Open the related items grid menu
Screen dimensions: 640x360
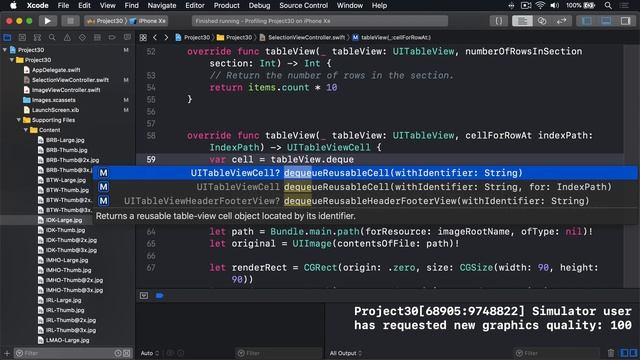tap(143, 38)
